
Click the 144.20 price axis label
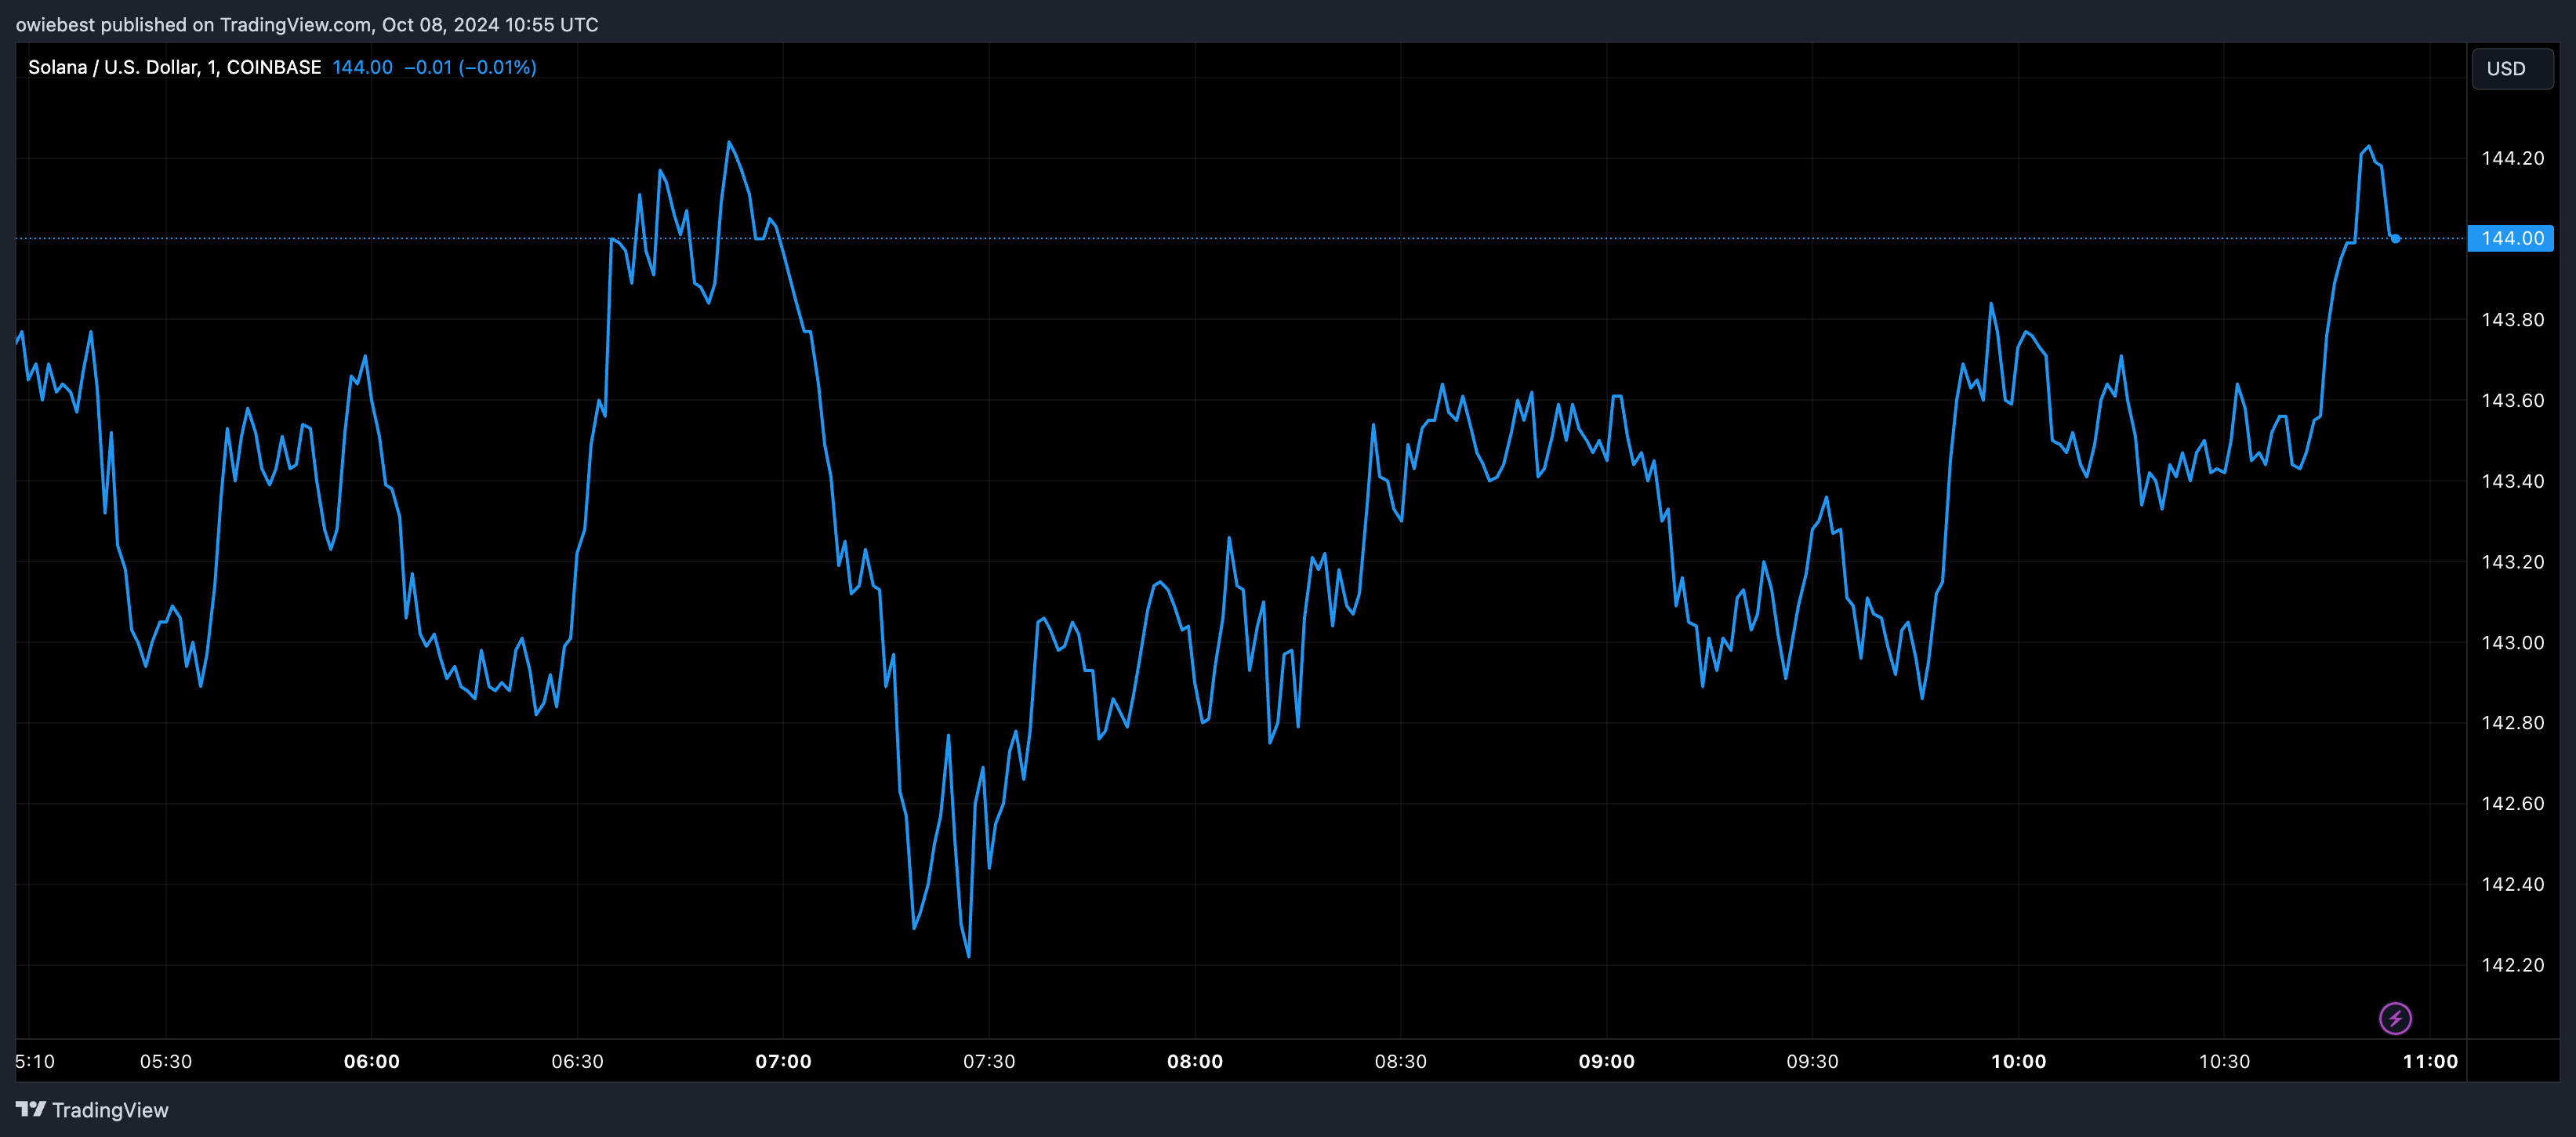tap(2512, 158)
